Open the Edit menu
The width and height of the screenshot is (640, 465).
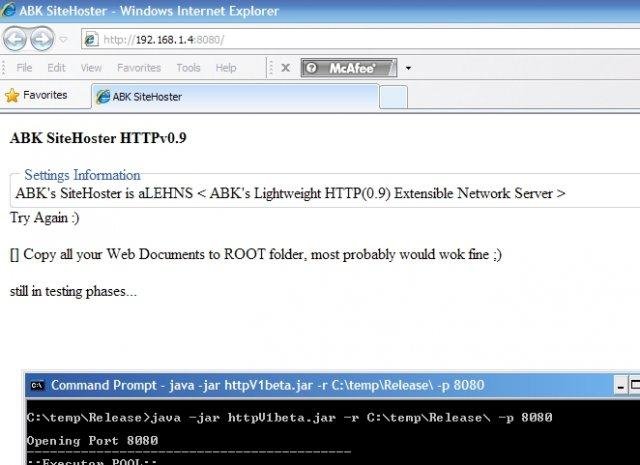pyautogui.click(x=56, y=67)
